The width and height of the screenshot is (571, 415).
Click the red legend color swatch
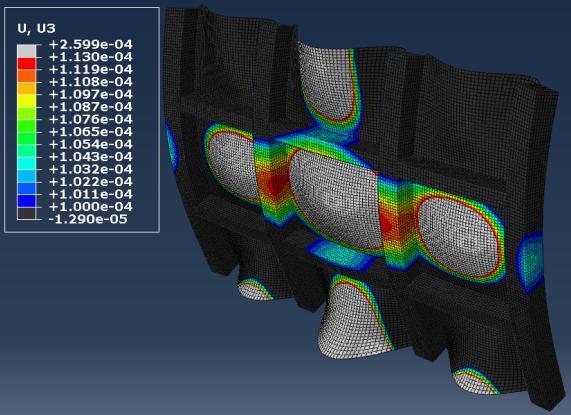point(27,63)
